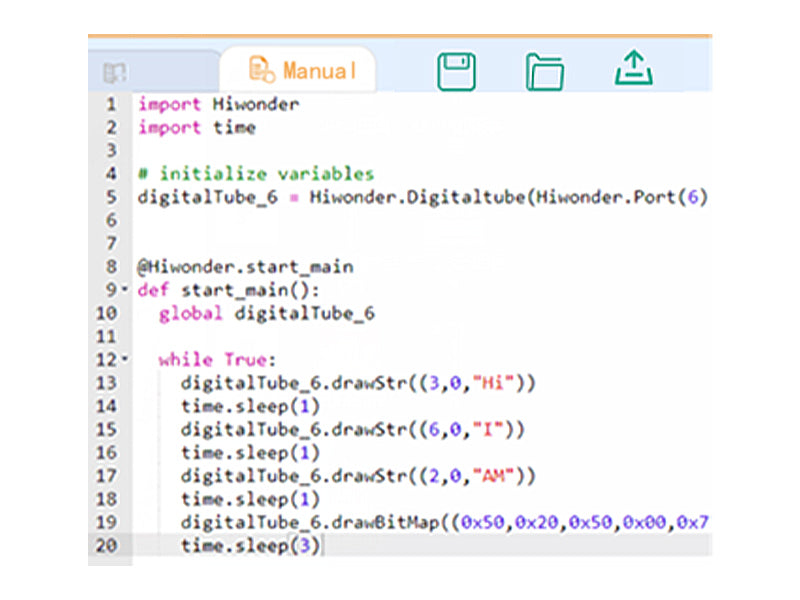Switch to the Manual tab
The image size is (800, 600).
(315, 70)
